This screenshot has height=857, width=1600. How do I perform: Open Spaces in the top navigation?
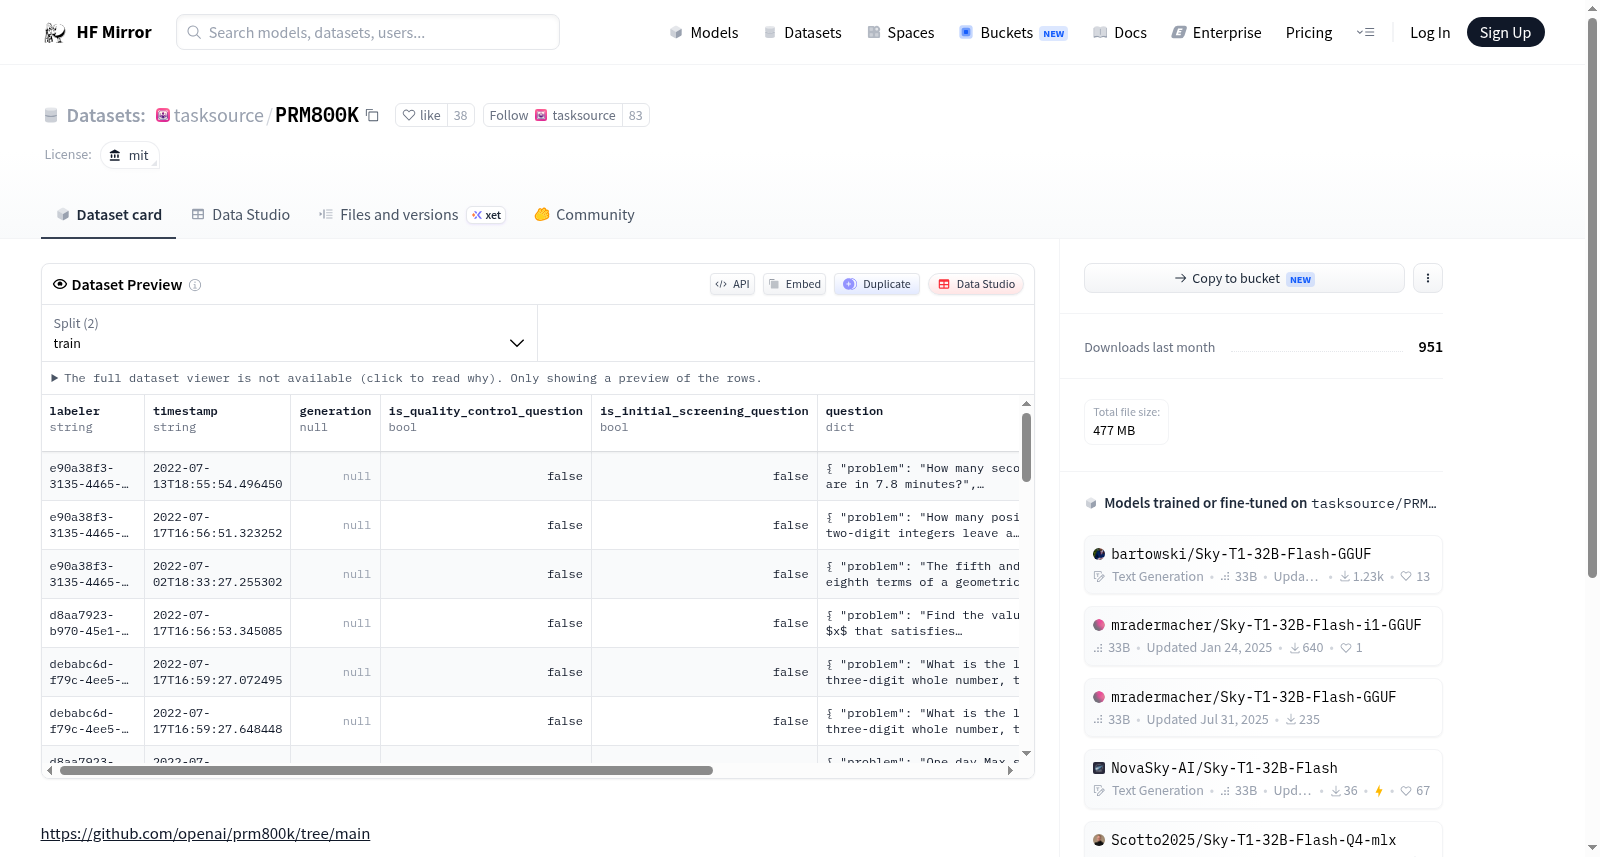pos(901,33)
